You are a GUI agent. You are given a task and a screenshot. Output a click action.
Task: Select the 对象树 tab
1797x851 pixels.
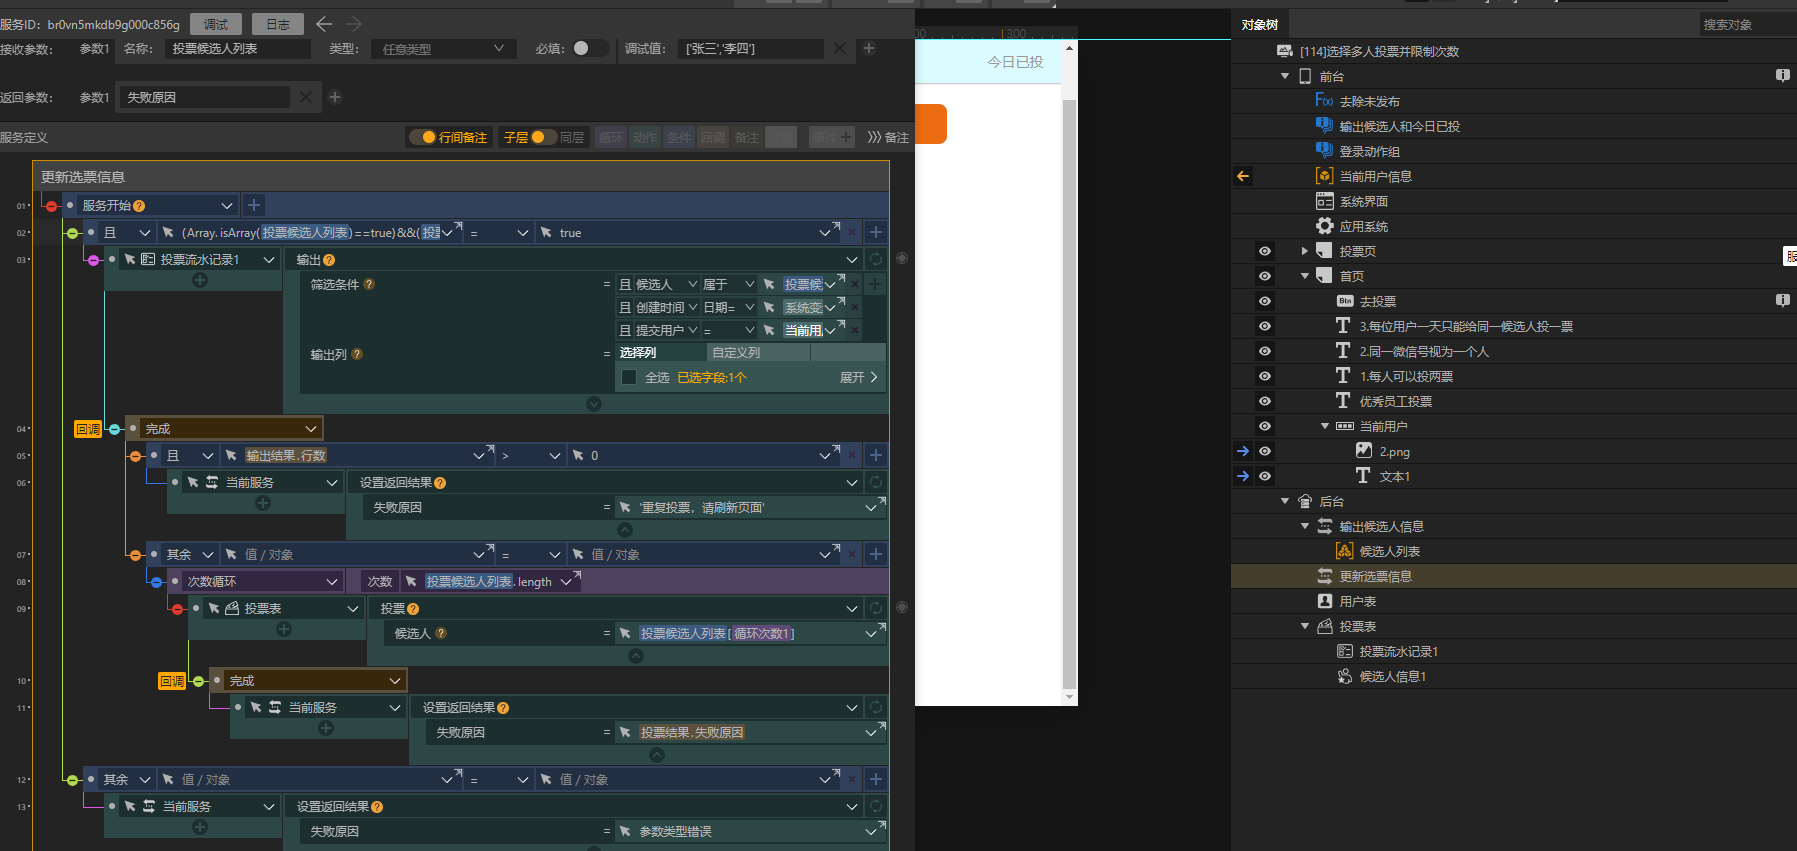(1260, 24)
